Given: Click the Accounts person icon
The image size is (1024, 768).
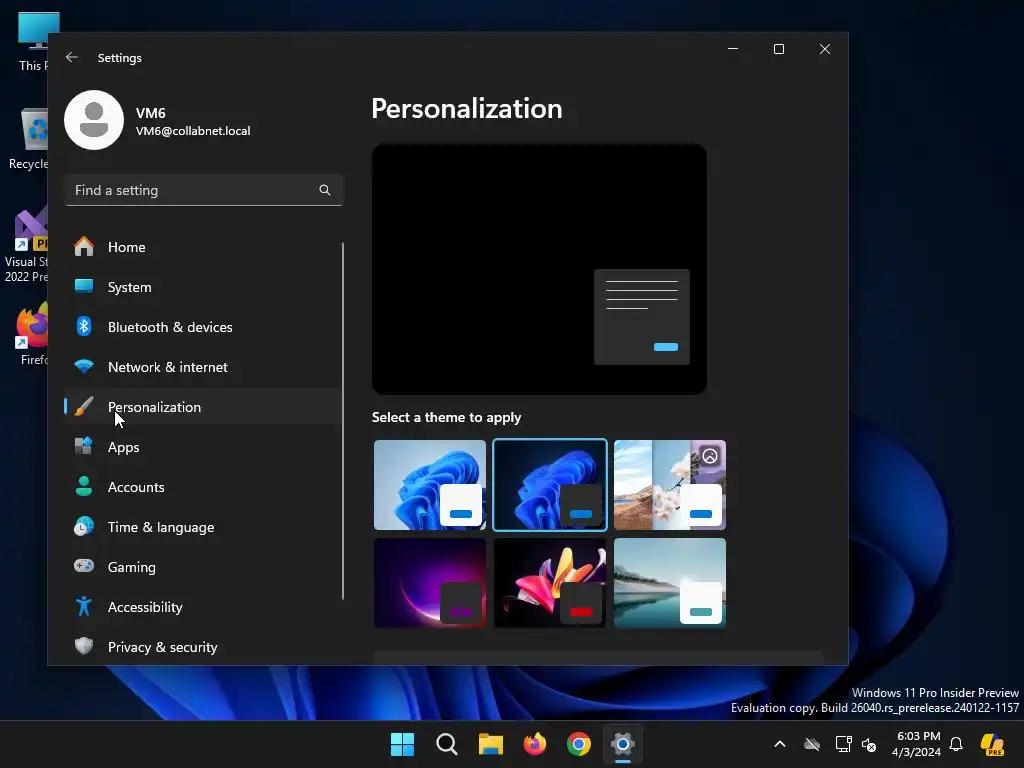Looking at the screenshot, I should click(x=84, y=487).
